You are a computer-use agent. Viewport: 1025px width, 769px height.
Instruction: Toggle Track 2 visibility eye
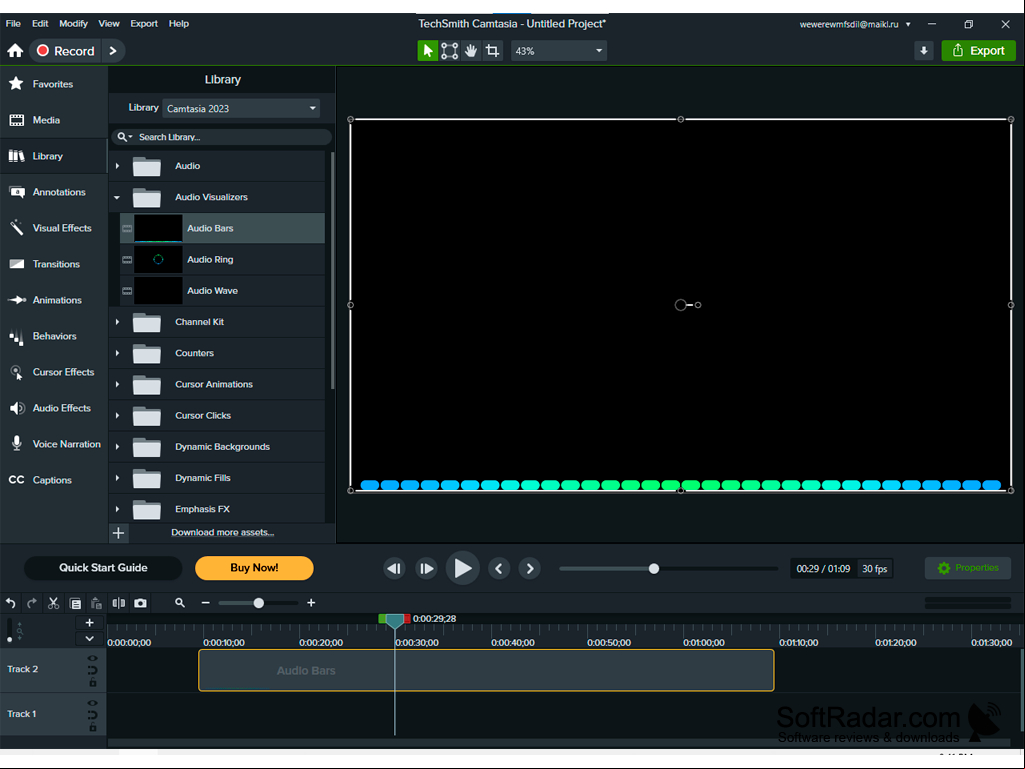(92, 658)
